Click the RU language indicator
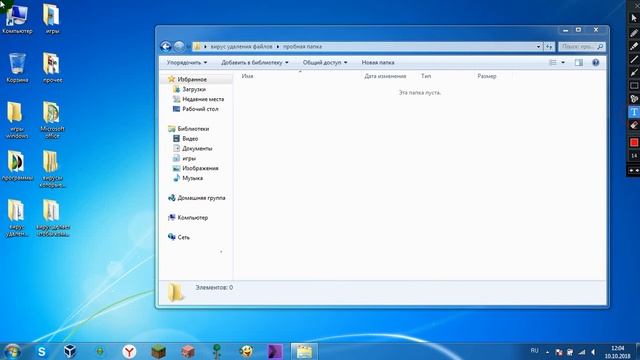Viewport: 640px width, 360px height. pos(534,351)
